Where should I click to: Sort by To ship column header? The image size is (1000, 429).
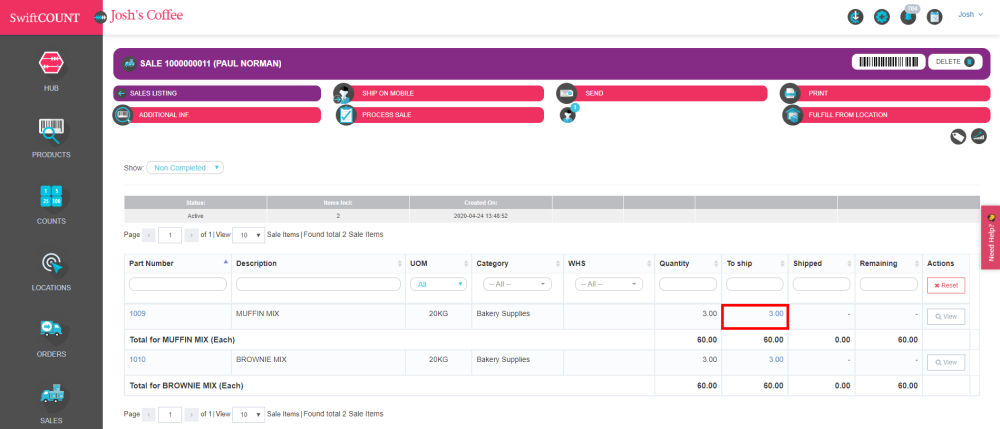click(755, 263)
